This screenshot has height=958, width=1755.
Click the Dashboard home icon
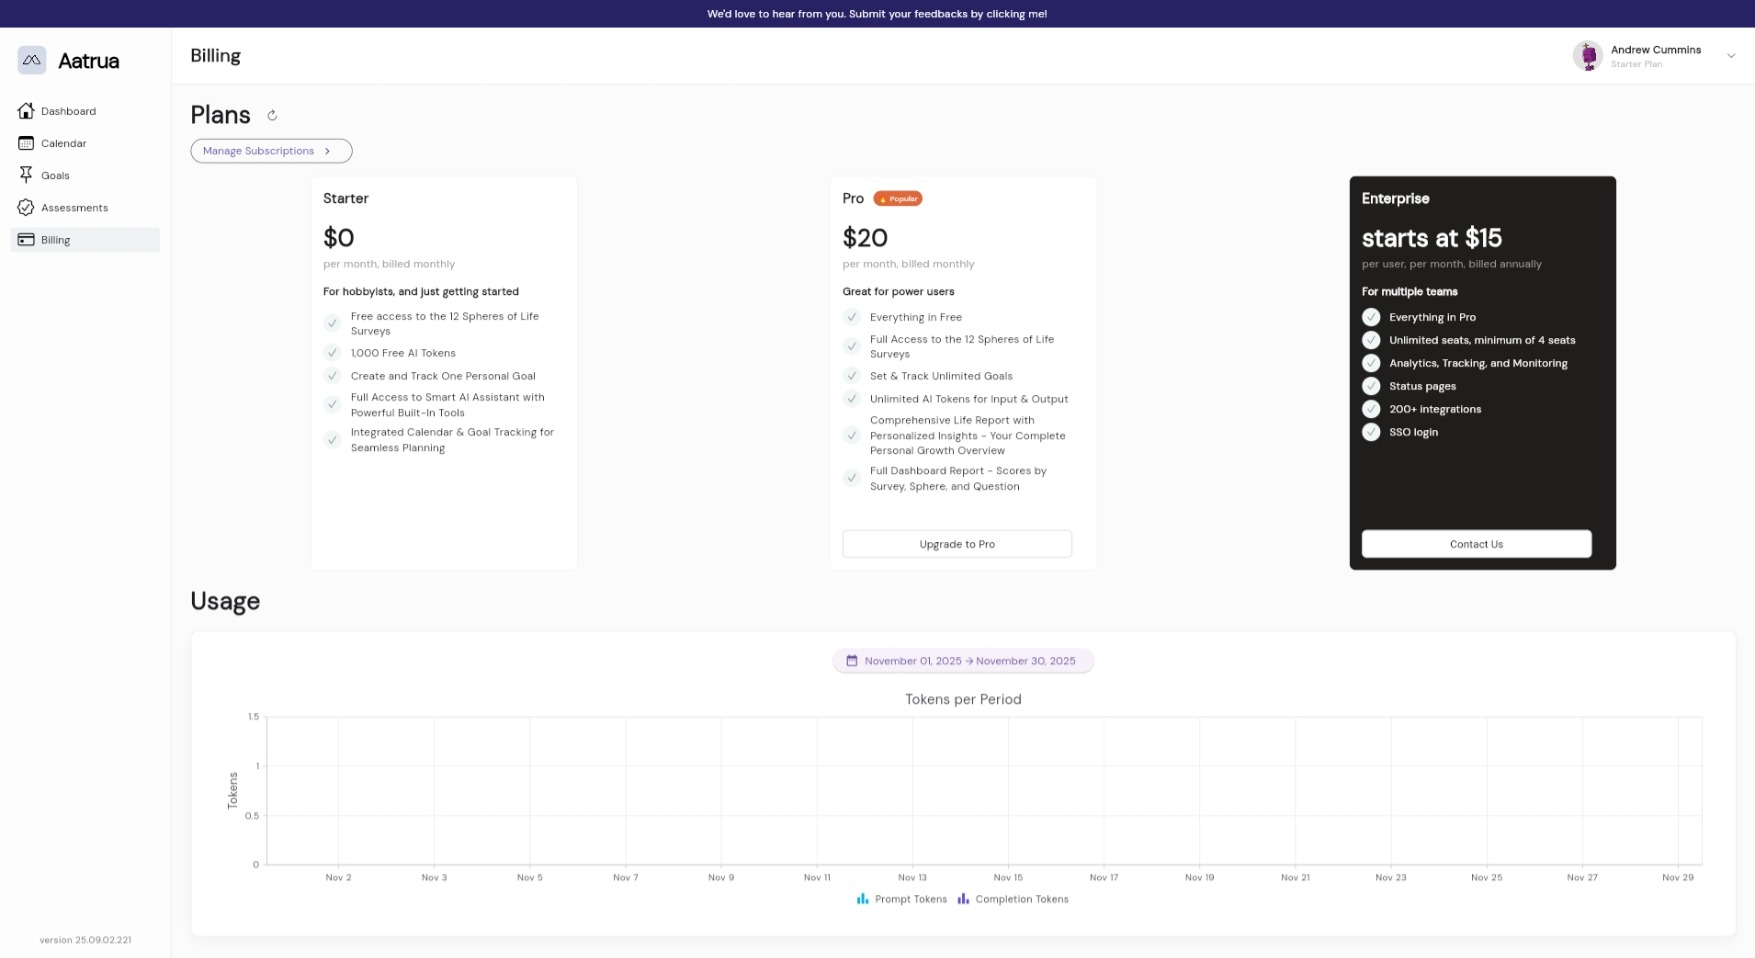pos(26,111)
